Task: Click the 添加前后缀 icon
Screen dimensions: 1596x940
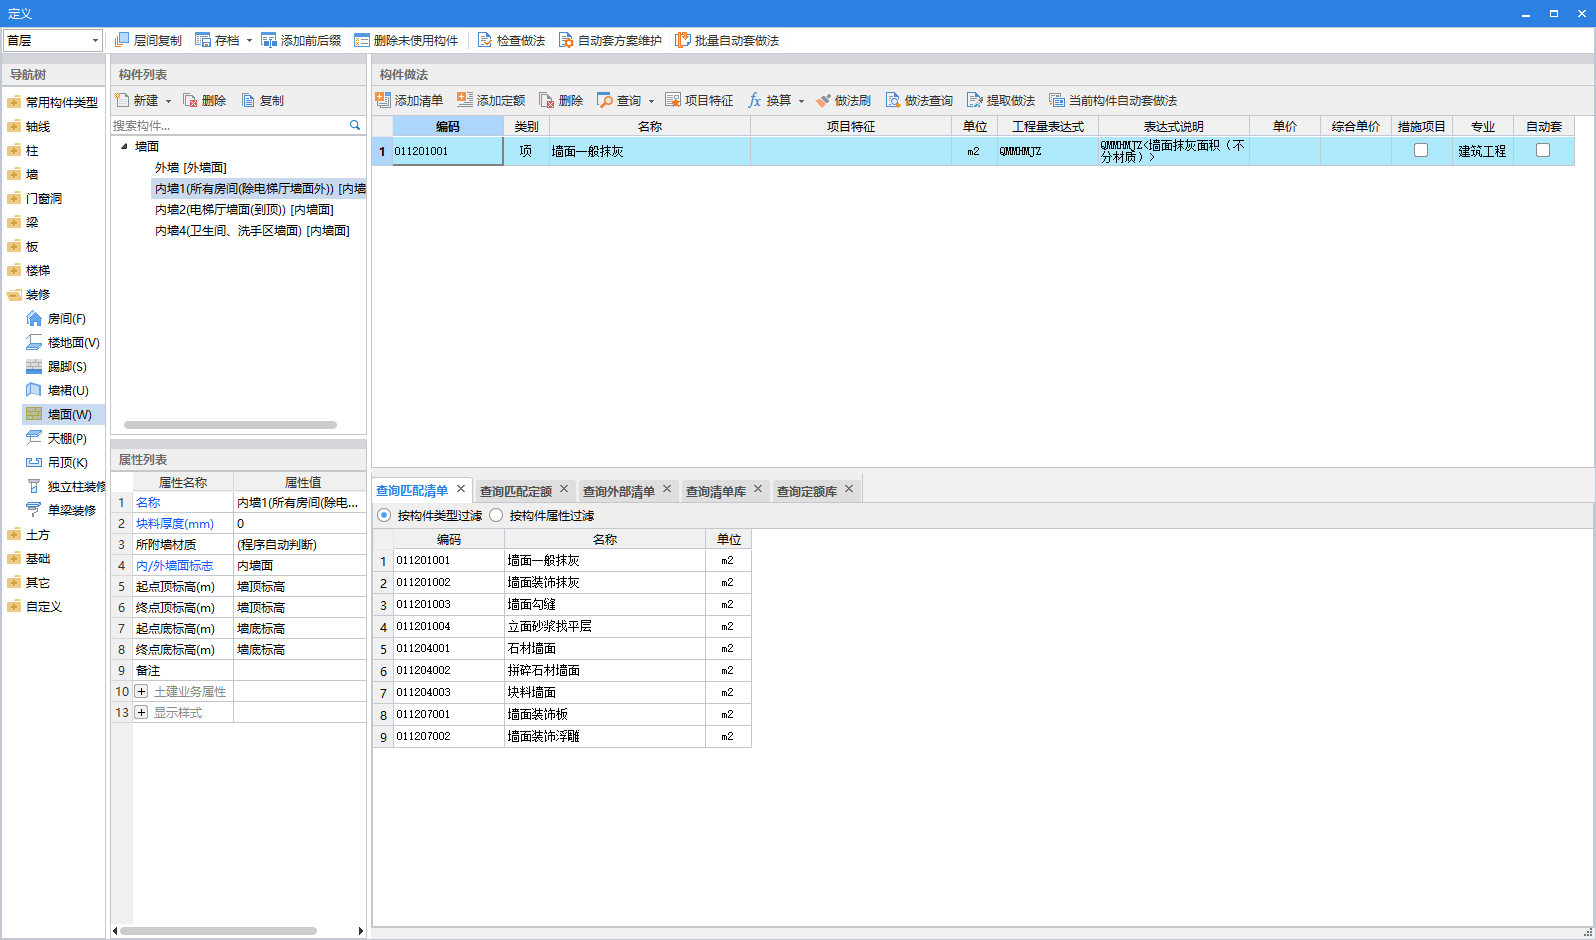Action: [x=269, y=40]
